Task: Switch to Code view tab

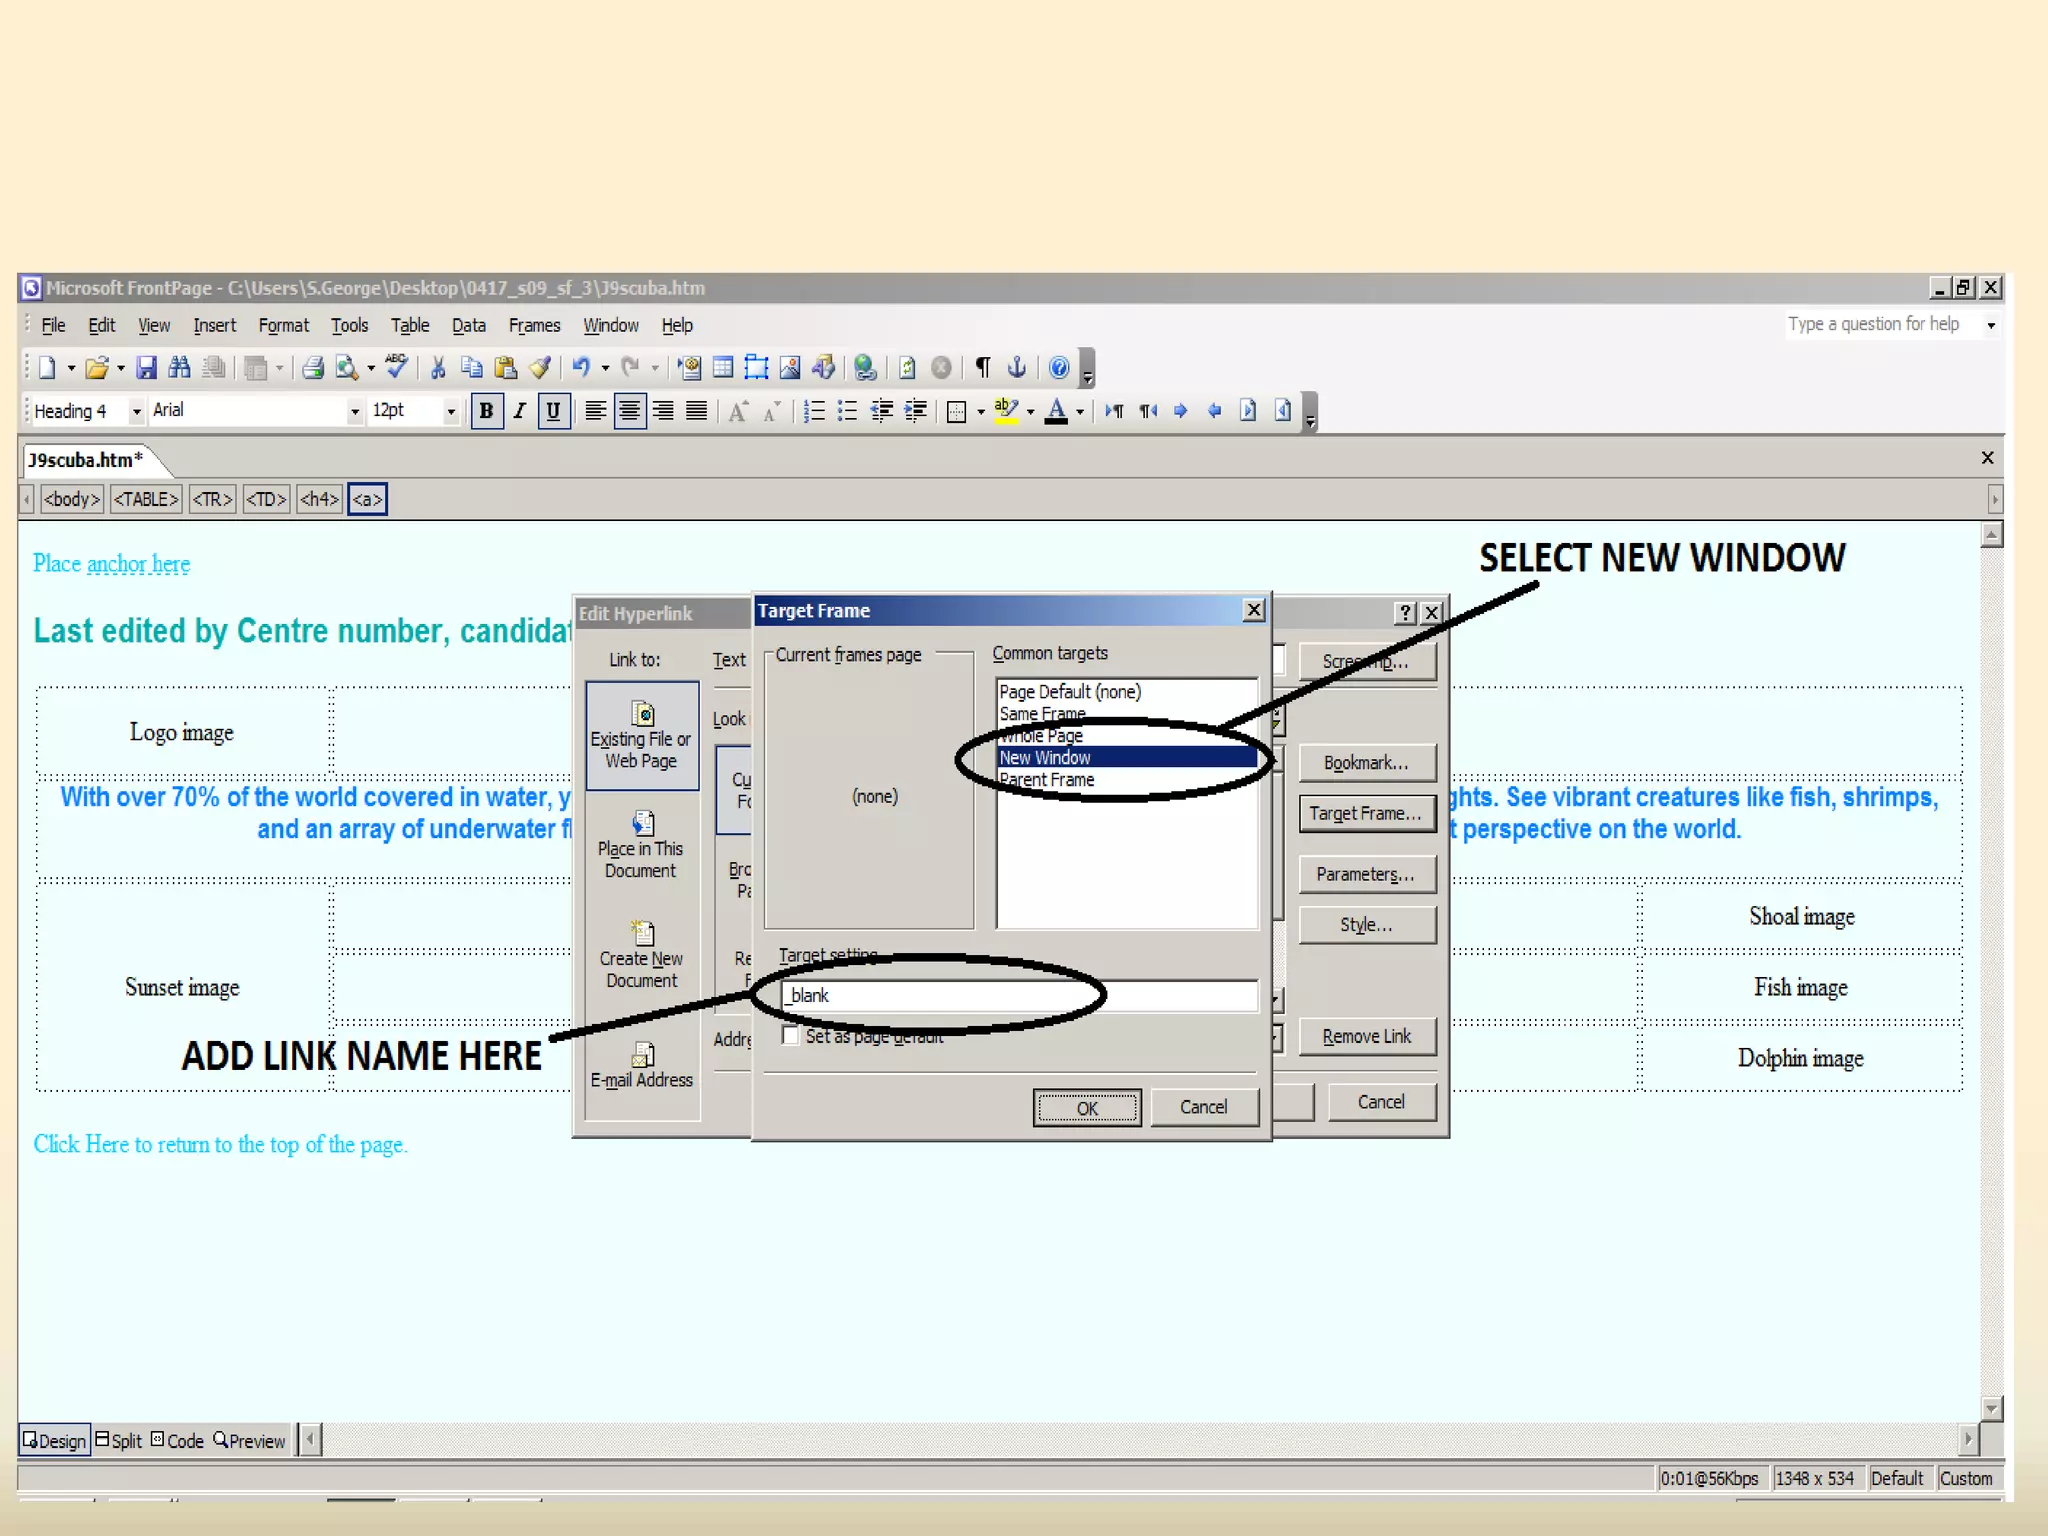Action: coord(178,1441)
